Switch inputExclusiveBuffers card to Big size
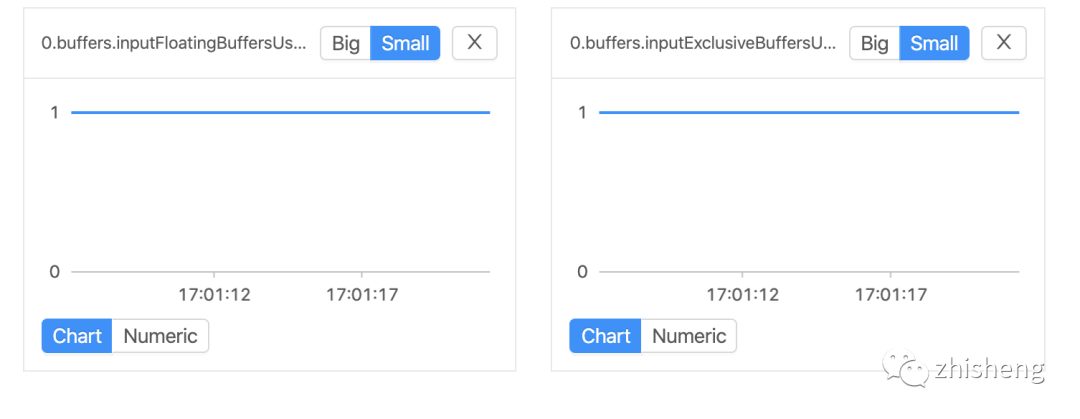 [875, 43]
